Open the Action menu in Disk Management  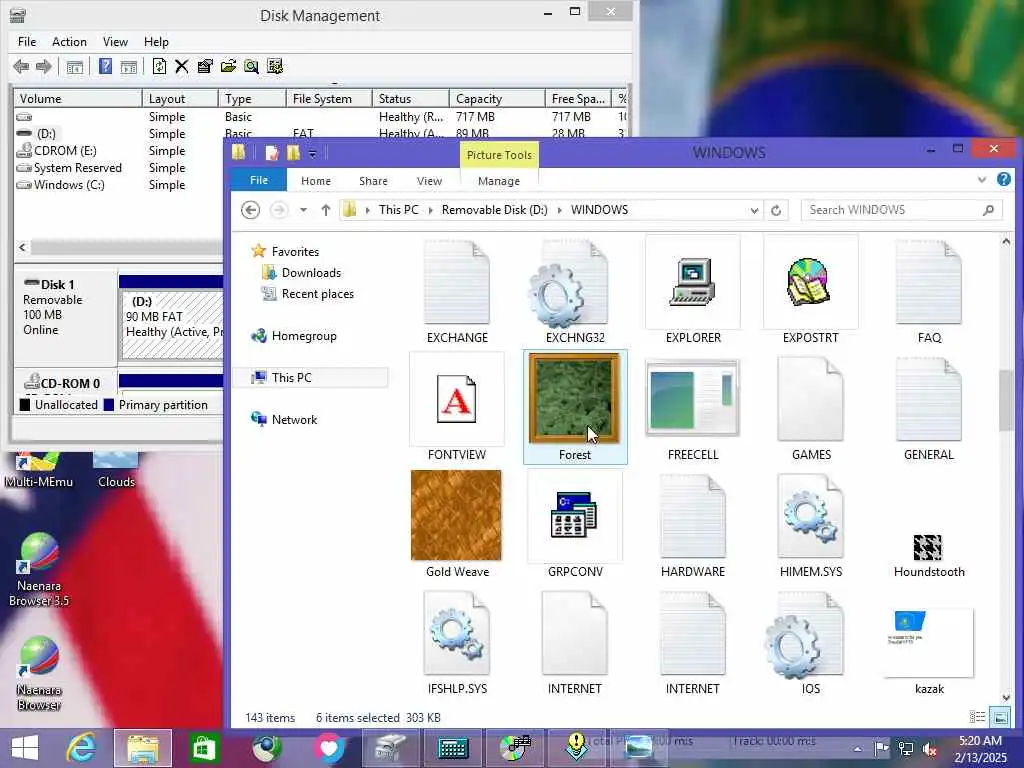point(69,42)
